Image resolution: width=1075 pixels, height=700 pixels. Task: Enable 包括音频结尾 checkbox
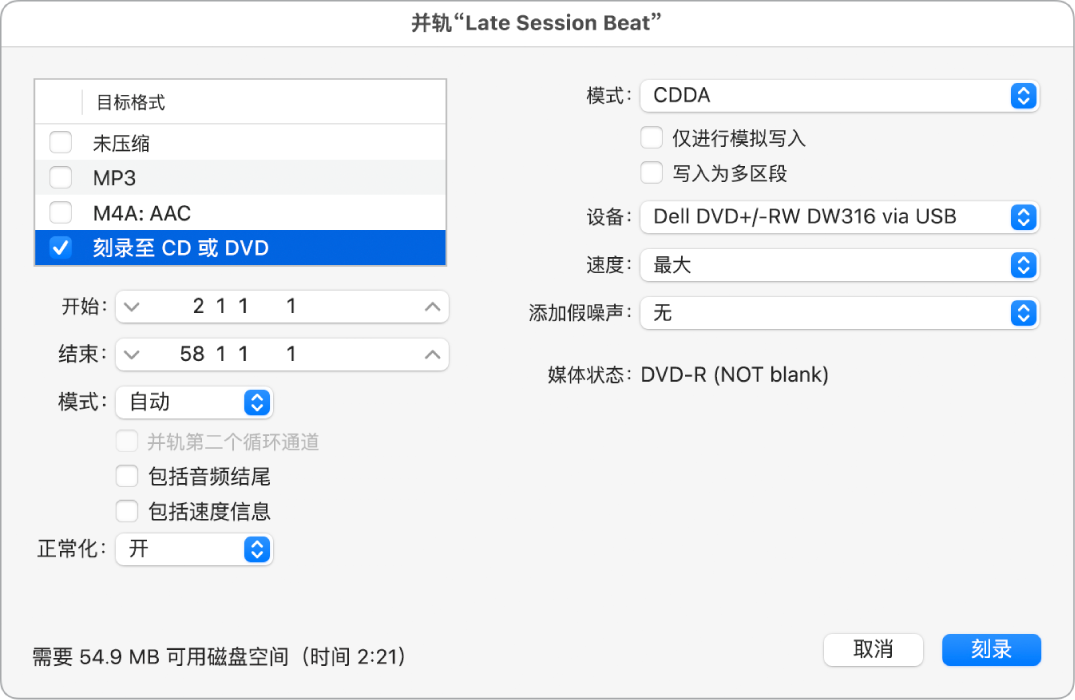coord(127,476)
